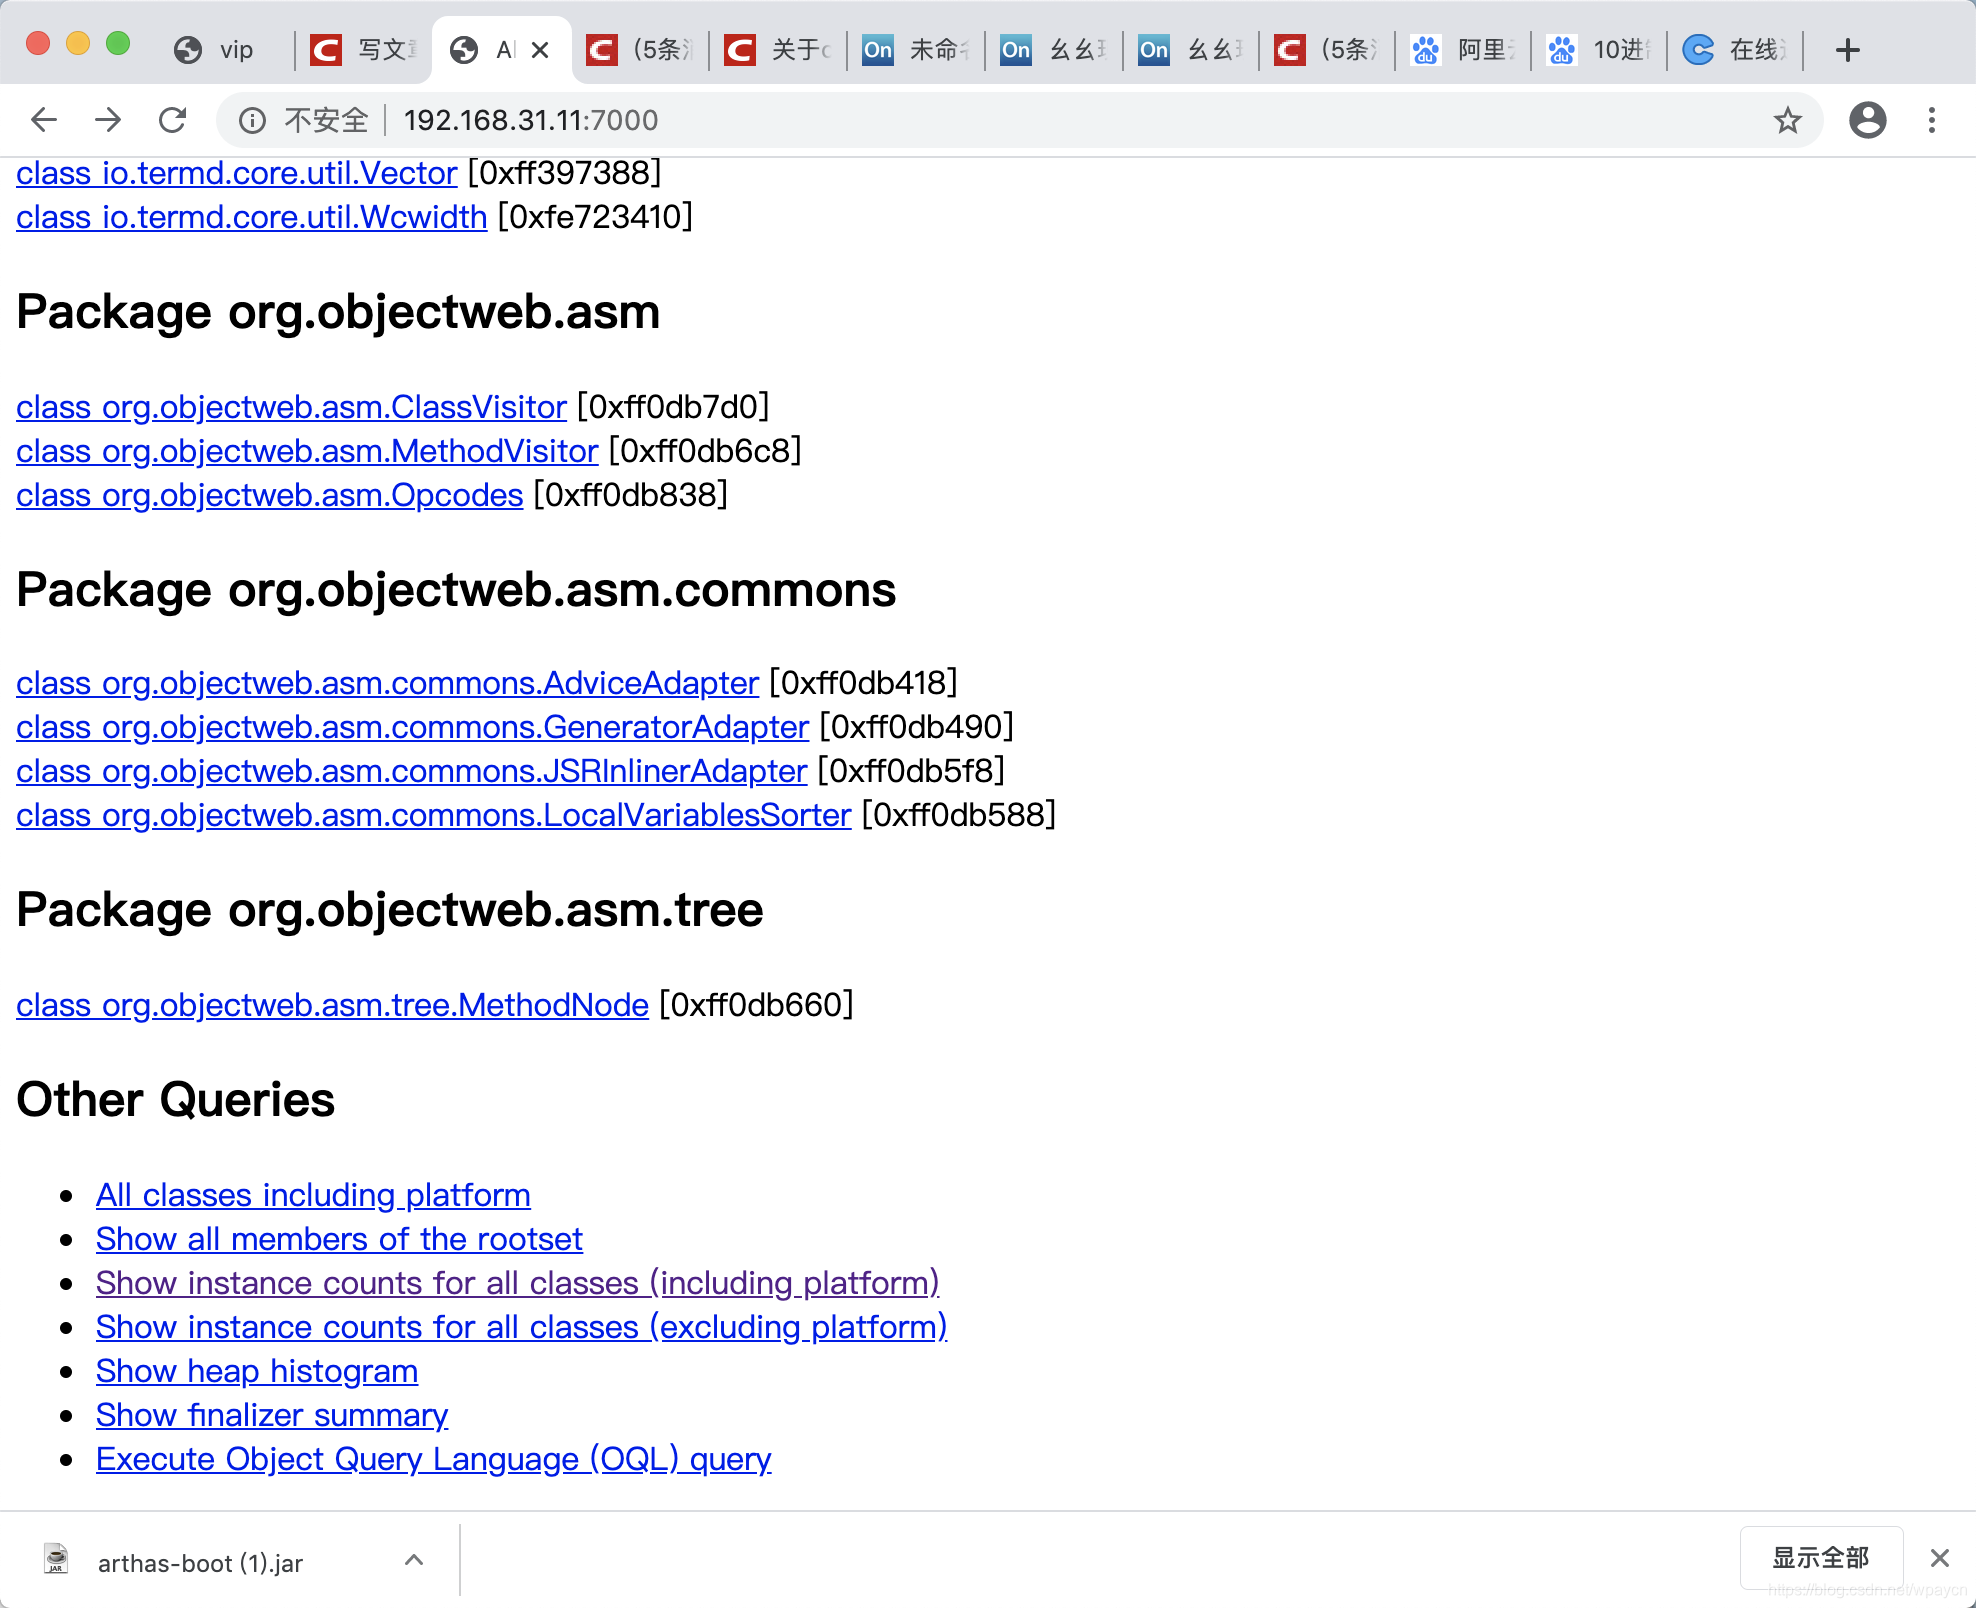This screenshot has height=1608, width=1976.
Task: Open the JSRInlinerAdapter class link
Action: click(x=412, y=771)
